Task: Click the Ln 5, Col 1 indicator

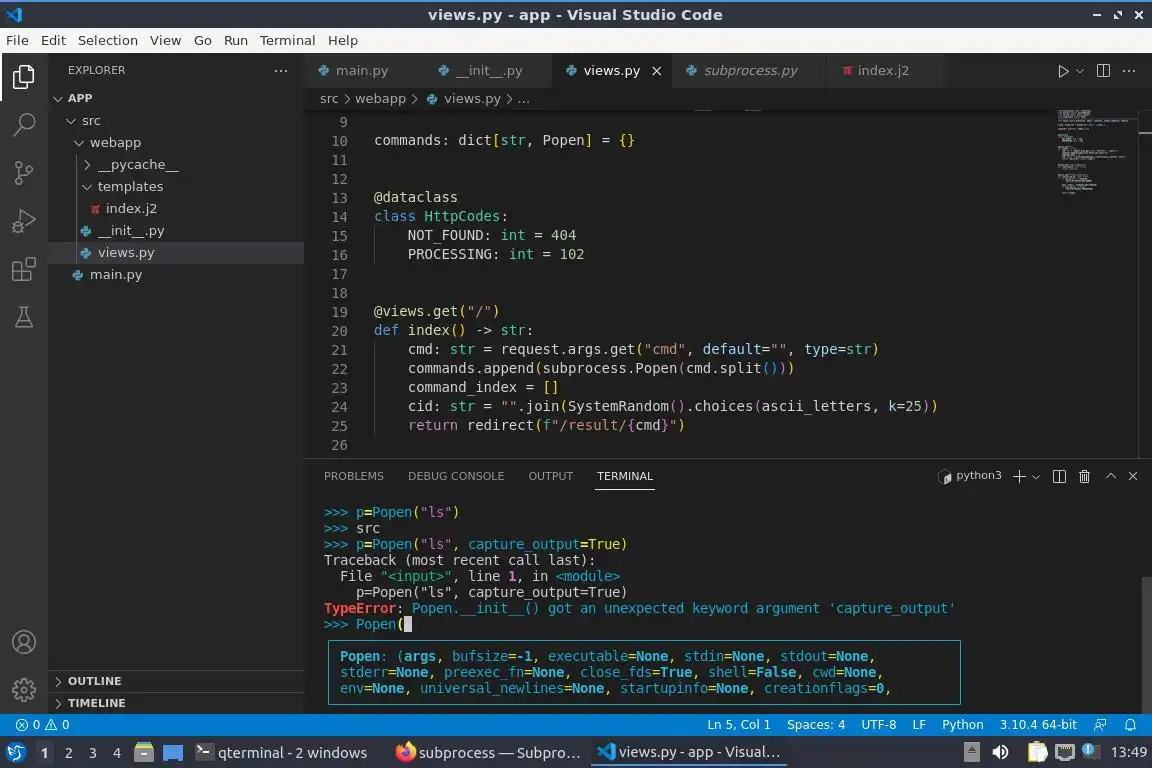Action: tap(738, 725)
